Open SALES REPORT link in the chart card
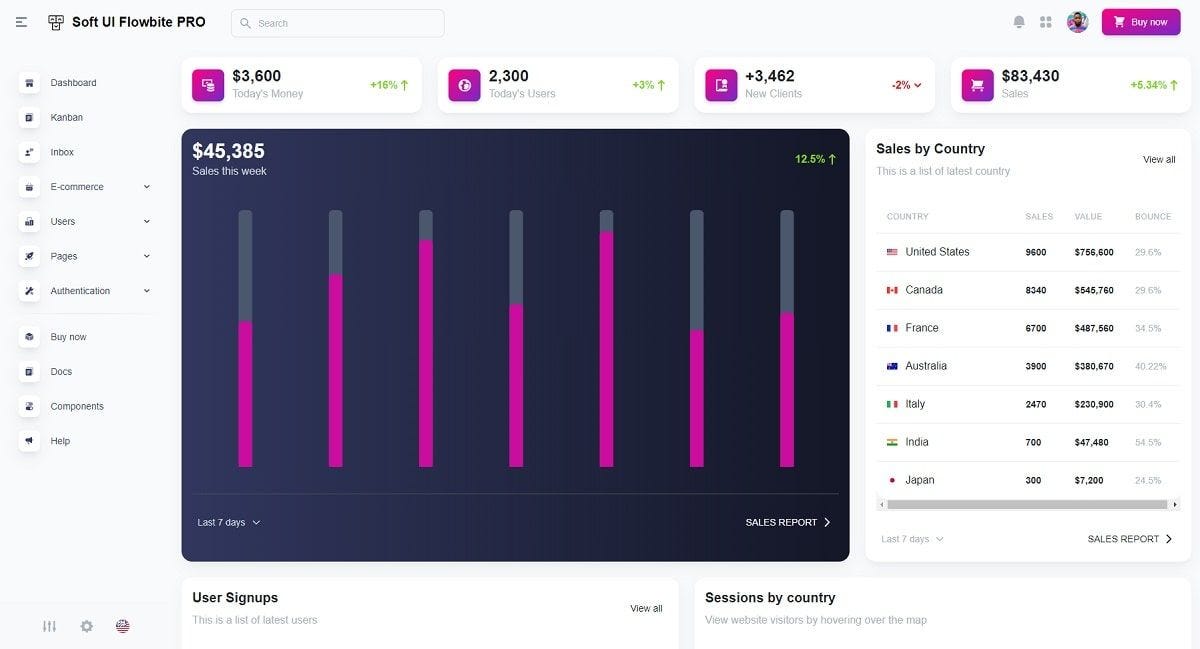Image resolution: width=1200 pixels, height=649 pixels. coord(788,522)
